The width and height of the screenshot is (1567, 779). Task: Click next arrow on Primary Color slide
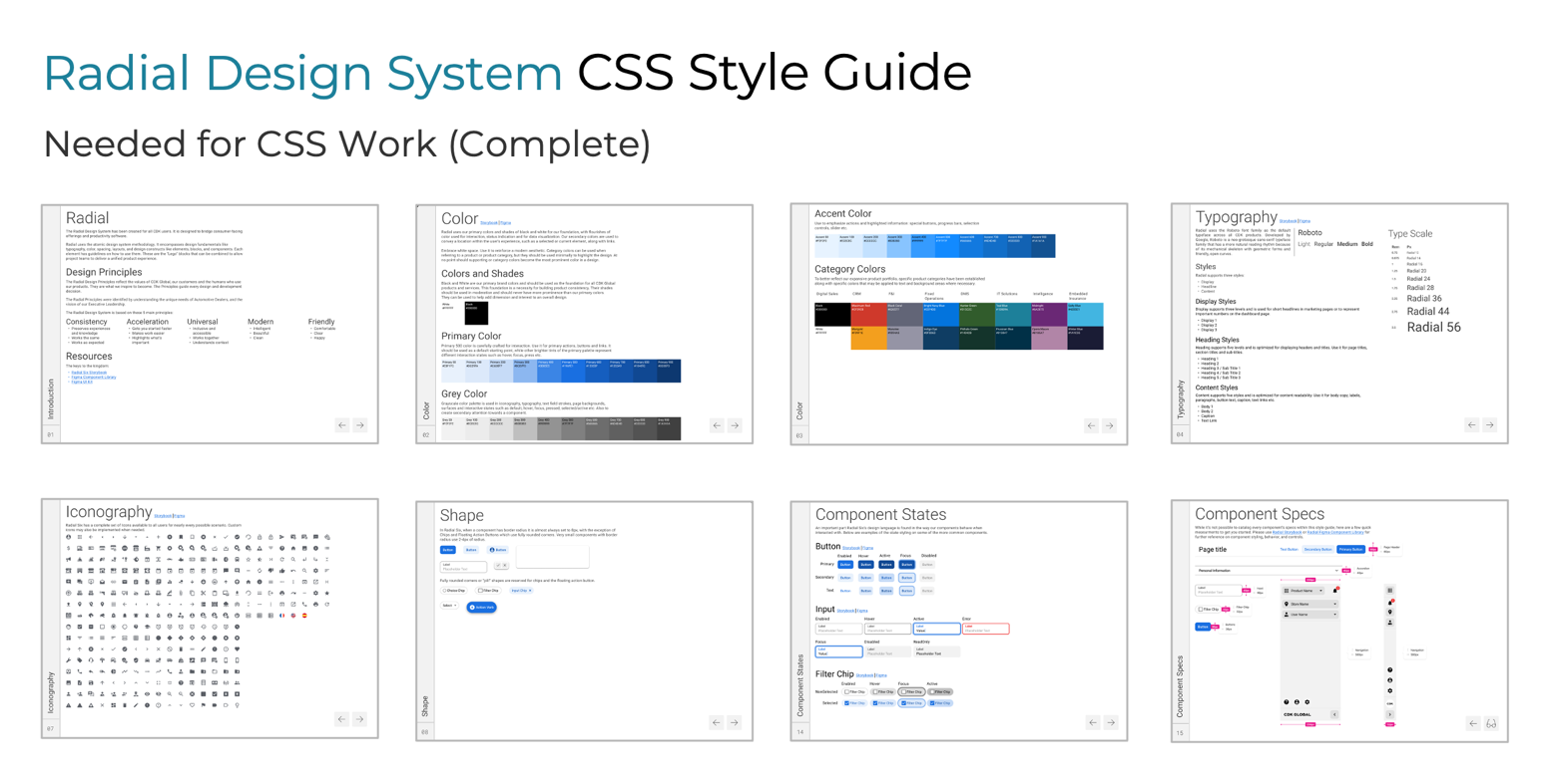tap(734, 425)
